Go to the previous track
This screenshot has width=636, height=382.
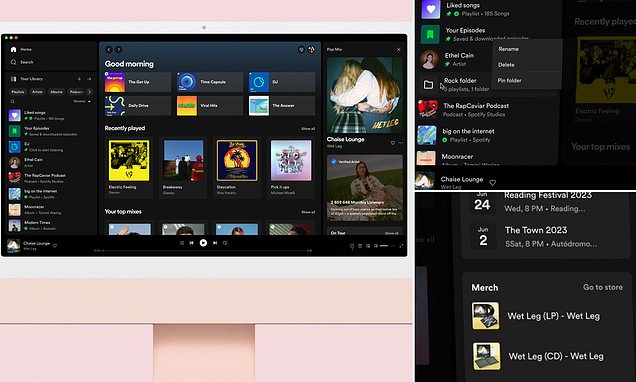pyautogui.click(x=191, y=243)
